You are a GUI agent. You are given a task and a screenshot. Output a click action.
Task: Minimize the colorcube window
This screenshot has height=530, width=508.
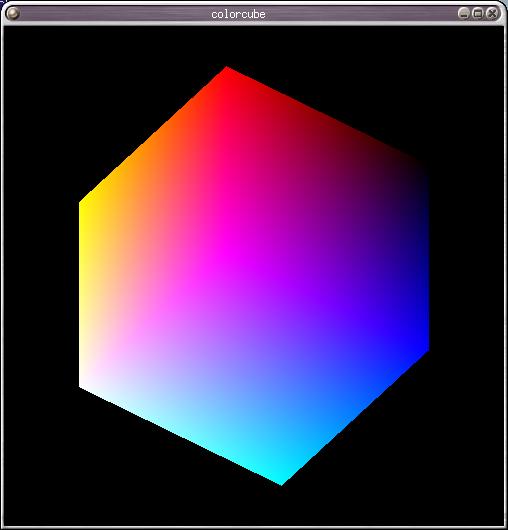coord(463,14)
